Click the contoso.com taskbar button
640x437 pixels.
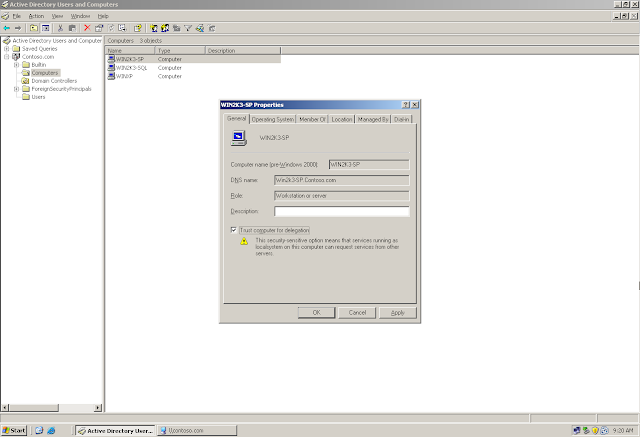pyautogui.click(x=197, y=430)
